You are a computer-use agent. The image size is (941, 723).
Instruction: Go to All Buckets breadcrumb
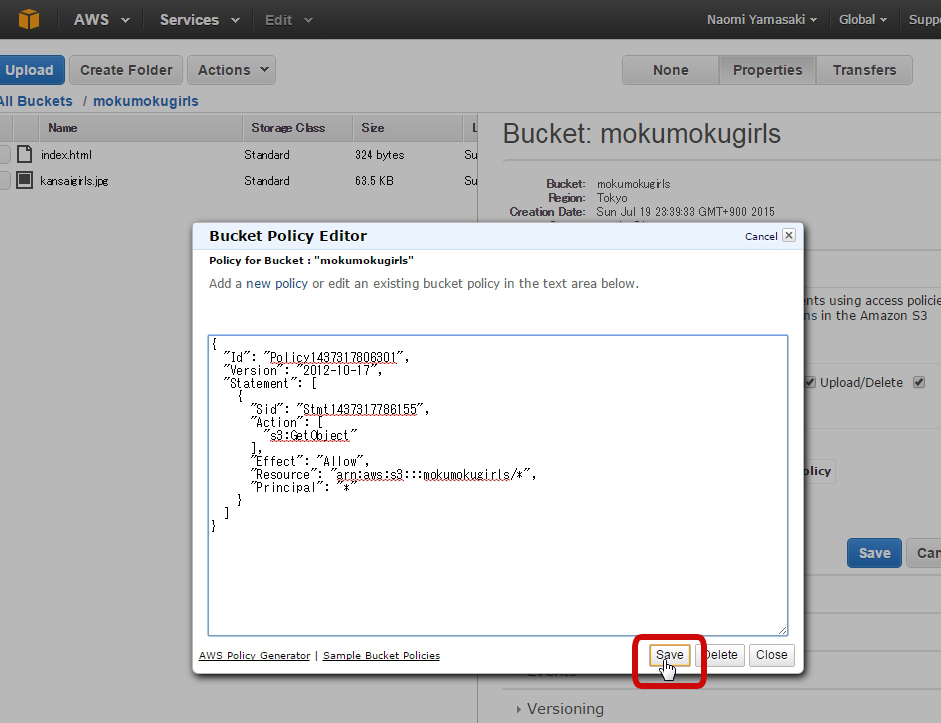tap(36, 101)
